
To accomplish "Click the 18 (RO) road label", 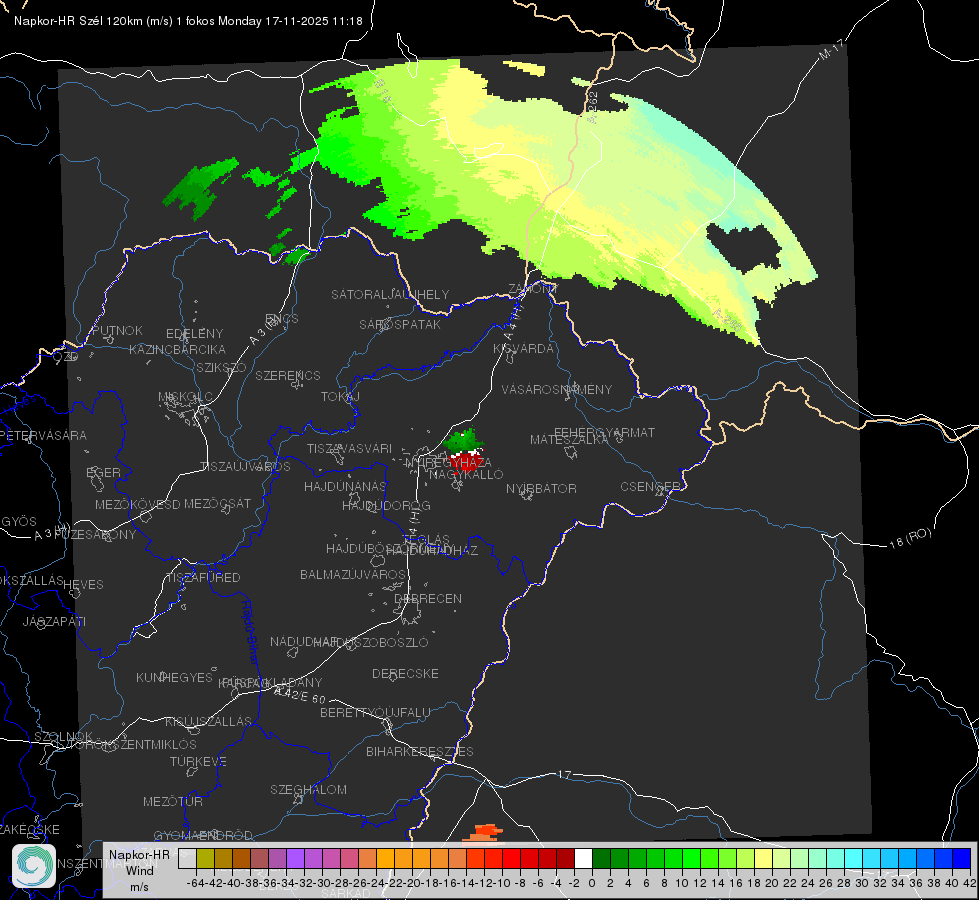I will 910,538.
